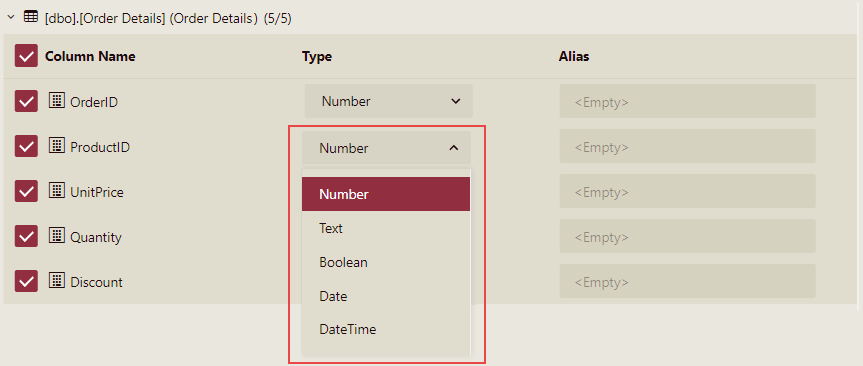Collapse the Order Details table chevron
This screenshot has width=863, height=366.
[x=10, y=18]
